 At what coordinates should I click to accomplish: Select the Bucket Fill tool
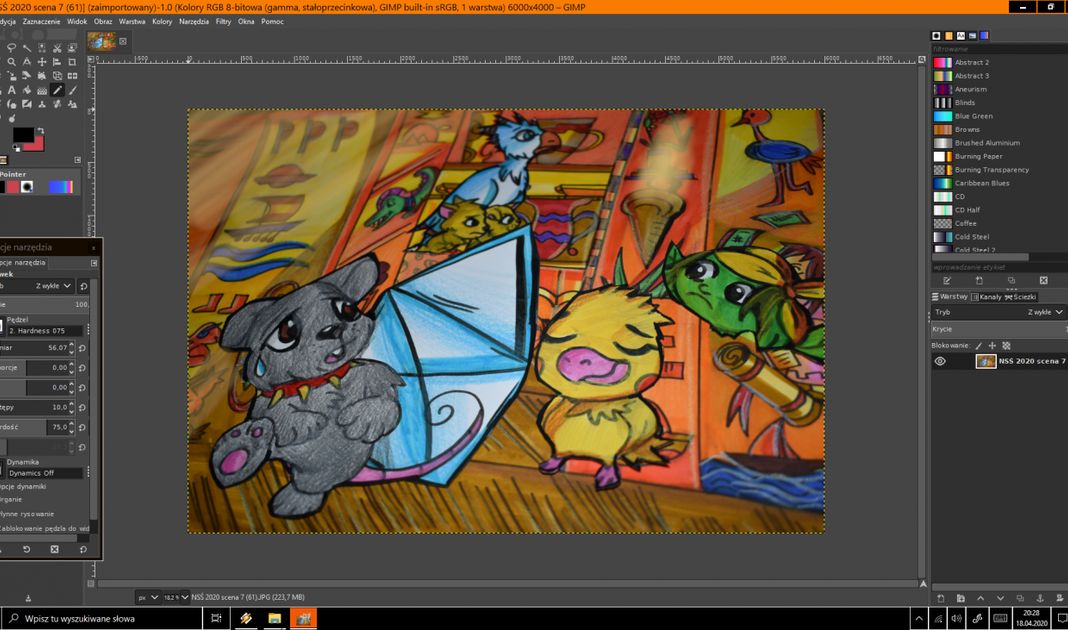27,90
